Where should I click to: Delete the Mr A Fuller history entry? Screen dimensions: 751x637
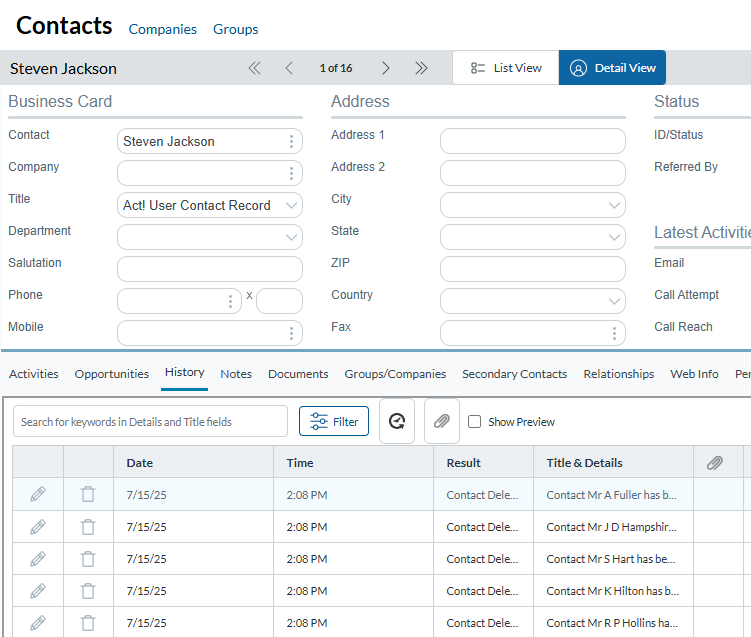(x=88, y=494)
